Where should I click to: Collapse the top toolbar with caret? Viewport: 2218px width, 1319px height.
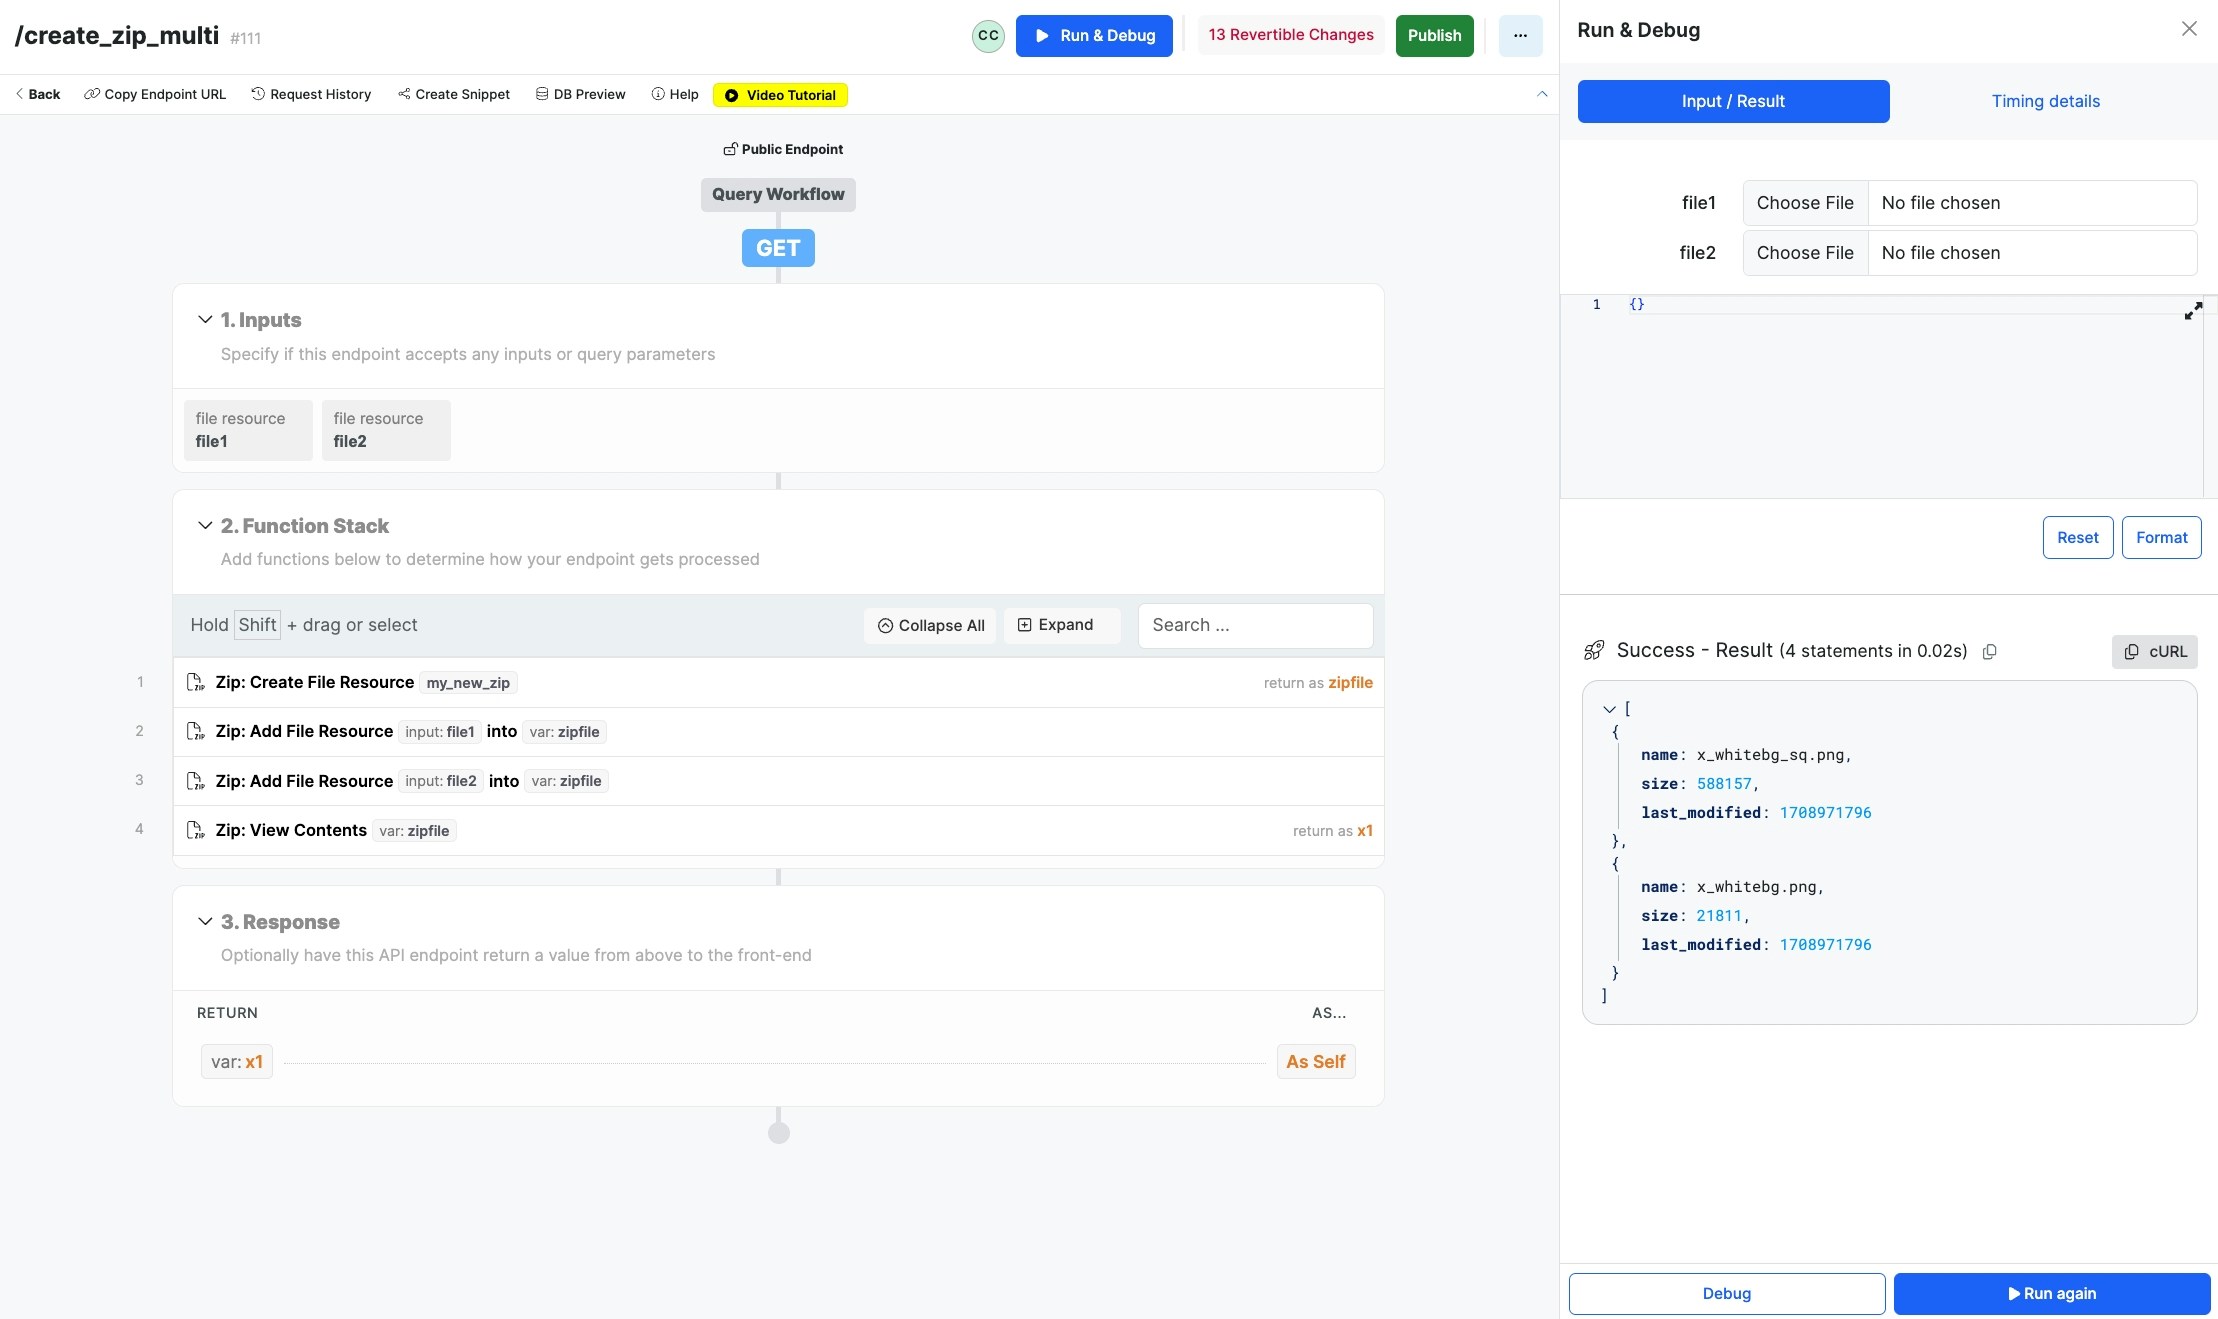(1542, 94)
